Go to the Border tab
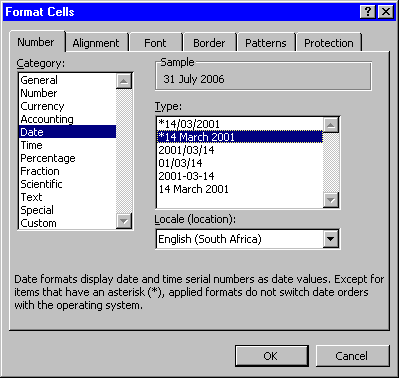Viewport: 399px width, 378px height. click(x=209, y=43)
